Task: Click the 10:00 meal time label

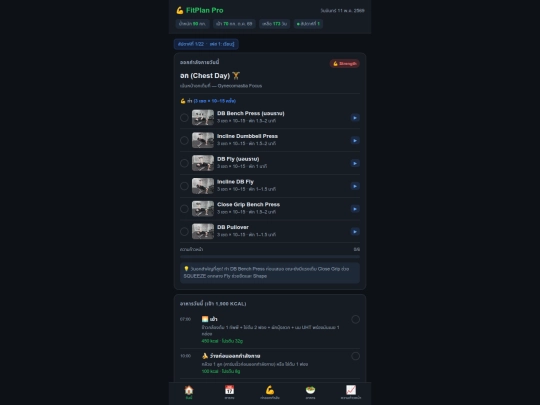Action: tap(185, 356)
